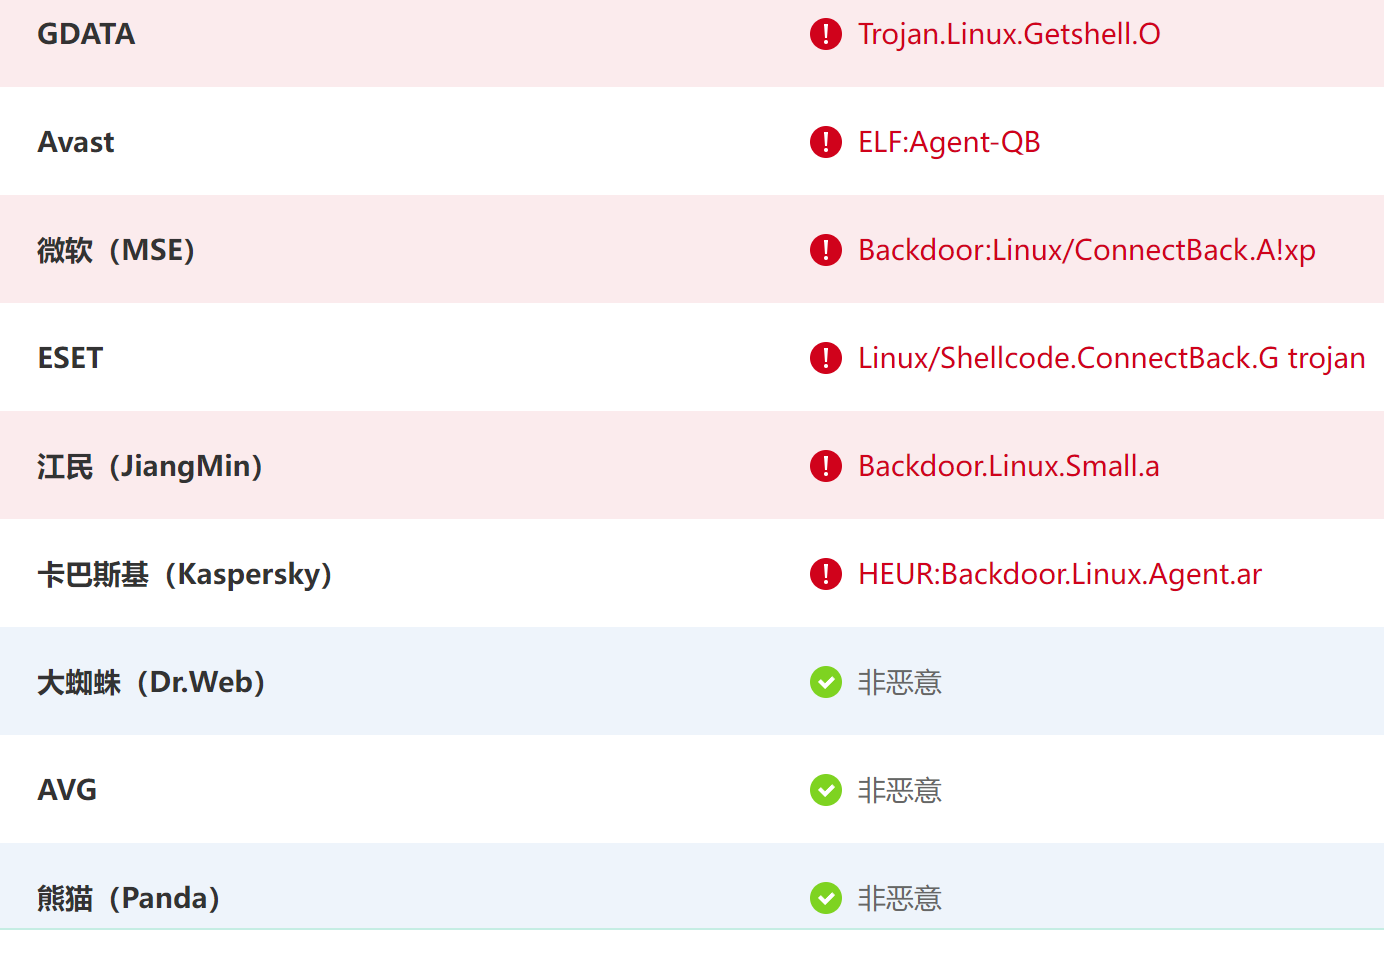This screenshot has height=962, width=1384.
Task: Select the 卡巴斯基 (Kaspersky) engine name
Action: 185,574
